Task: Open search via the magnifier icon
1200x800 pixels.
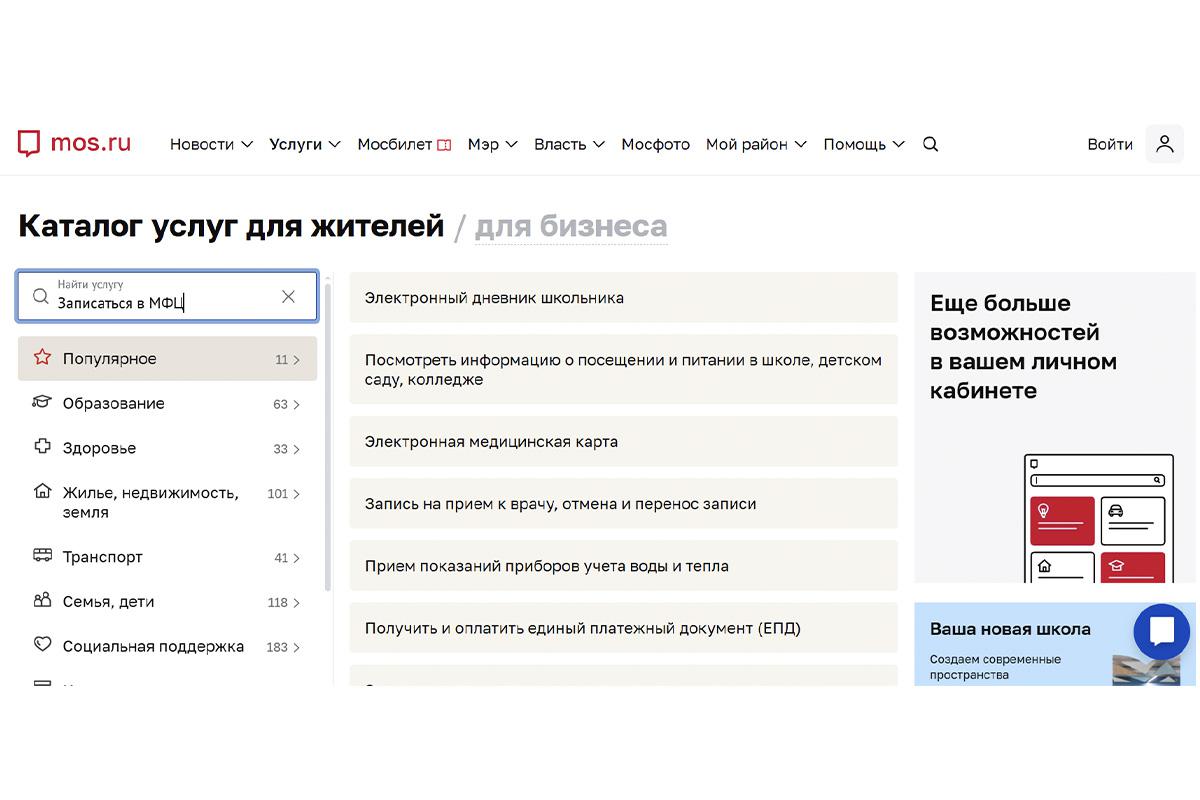Action: point(930,144)
